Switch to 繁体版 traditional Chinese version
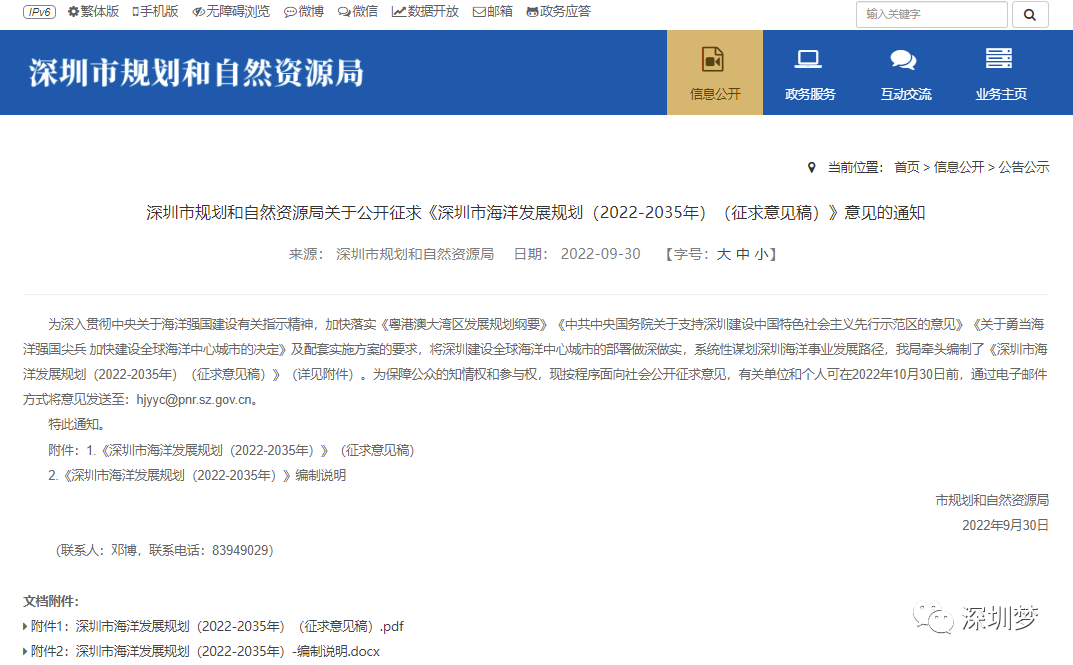 (x=100, y=12)
